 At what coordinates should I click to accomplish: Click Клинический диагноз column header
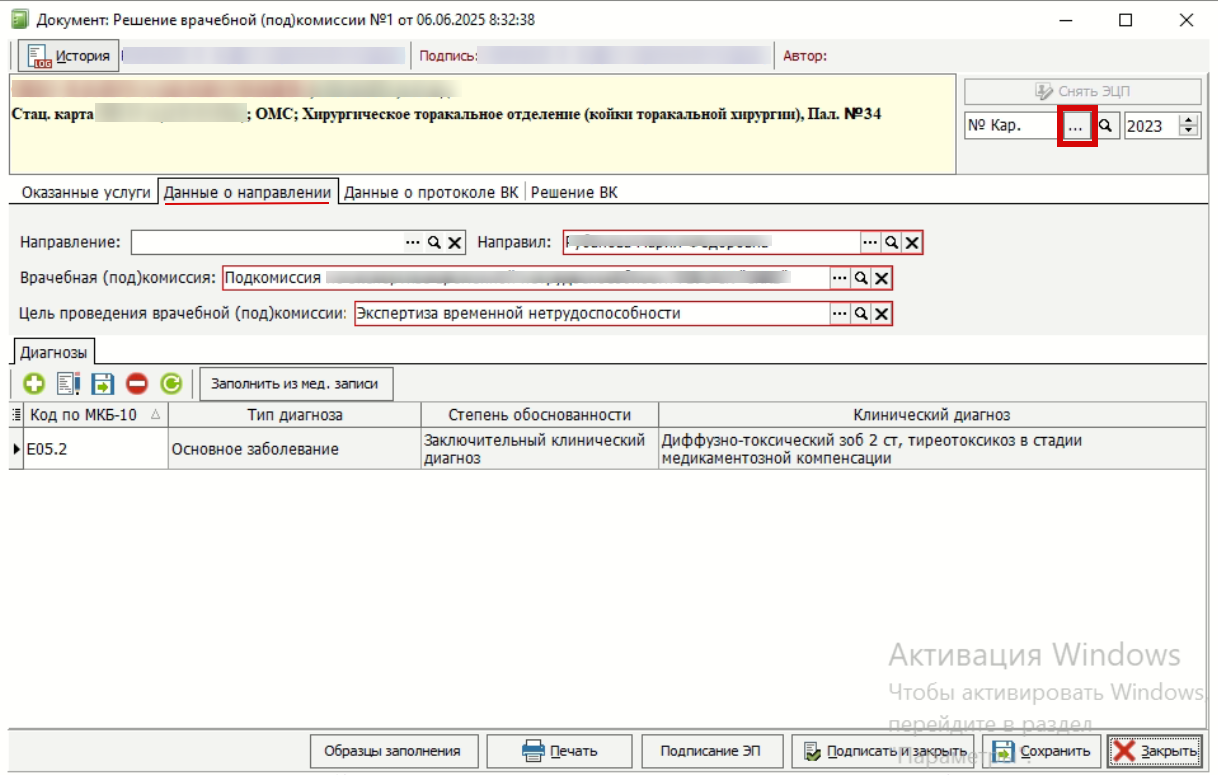(x=932, y=414)
